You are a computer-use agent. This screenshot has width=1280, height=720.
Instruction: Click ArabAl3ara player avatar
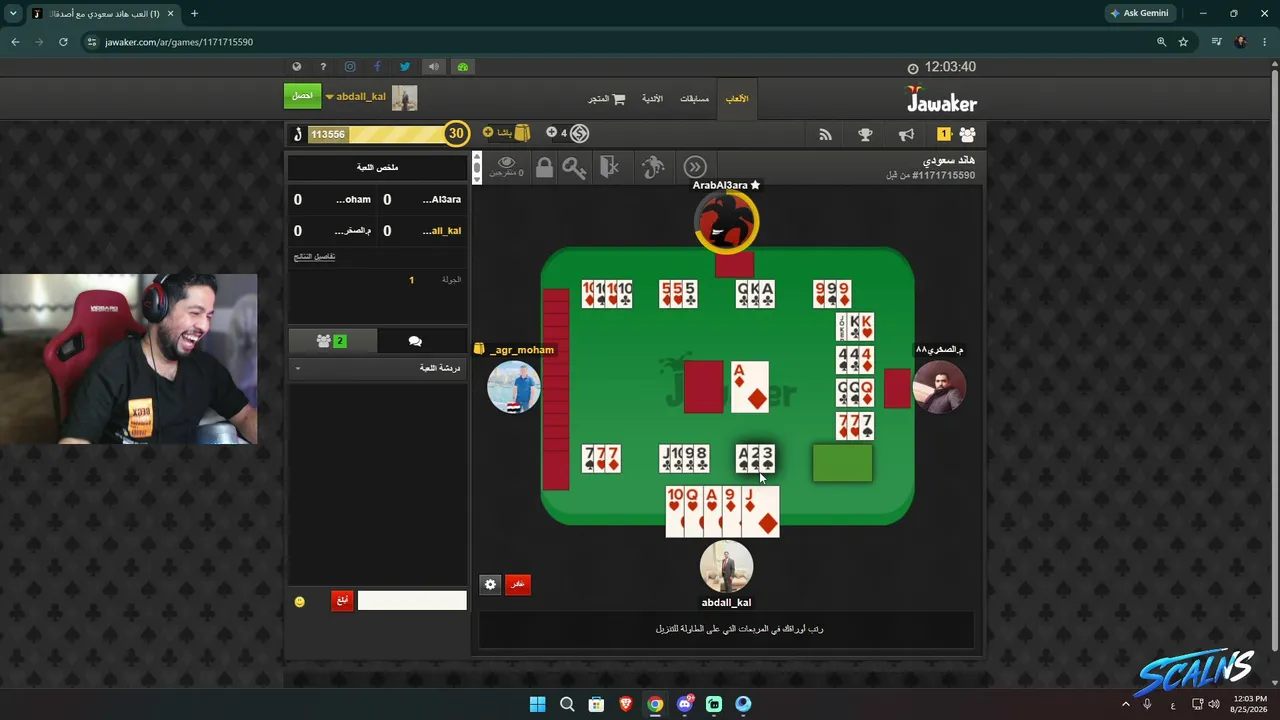click(x=727, y=221)
